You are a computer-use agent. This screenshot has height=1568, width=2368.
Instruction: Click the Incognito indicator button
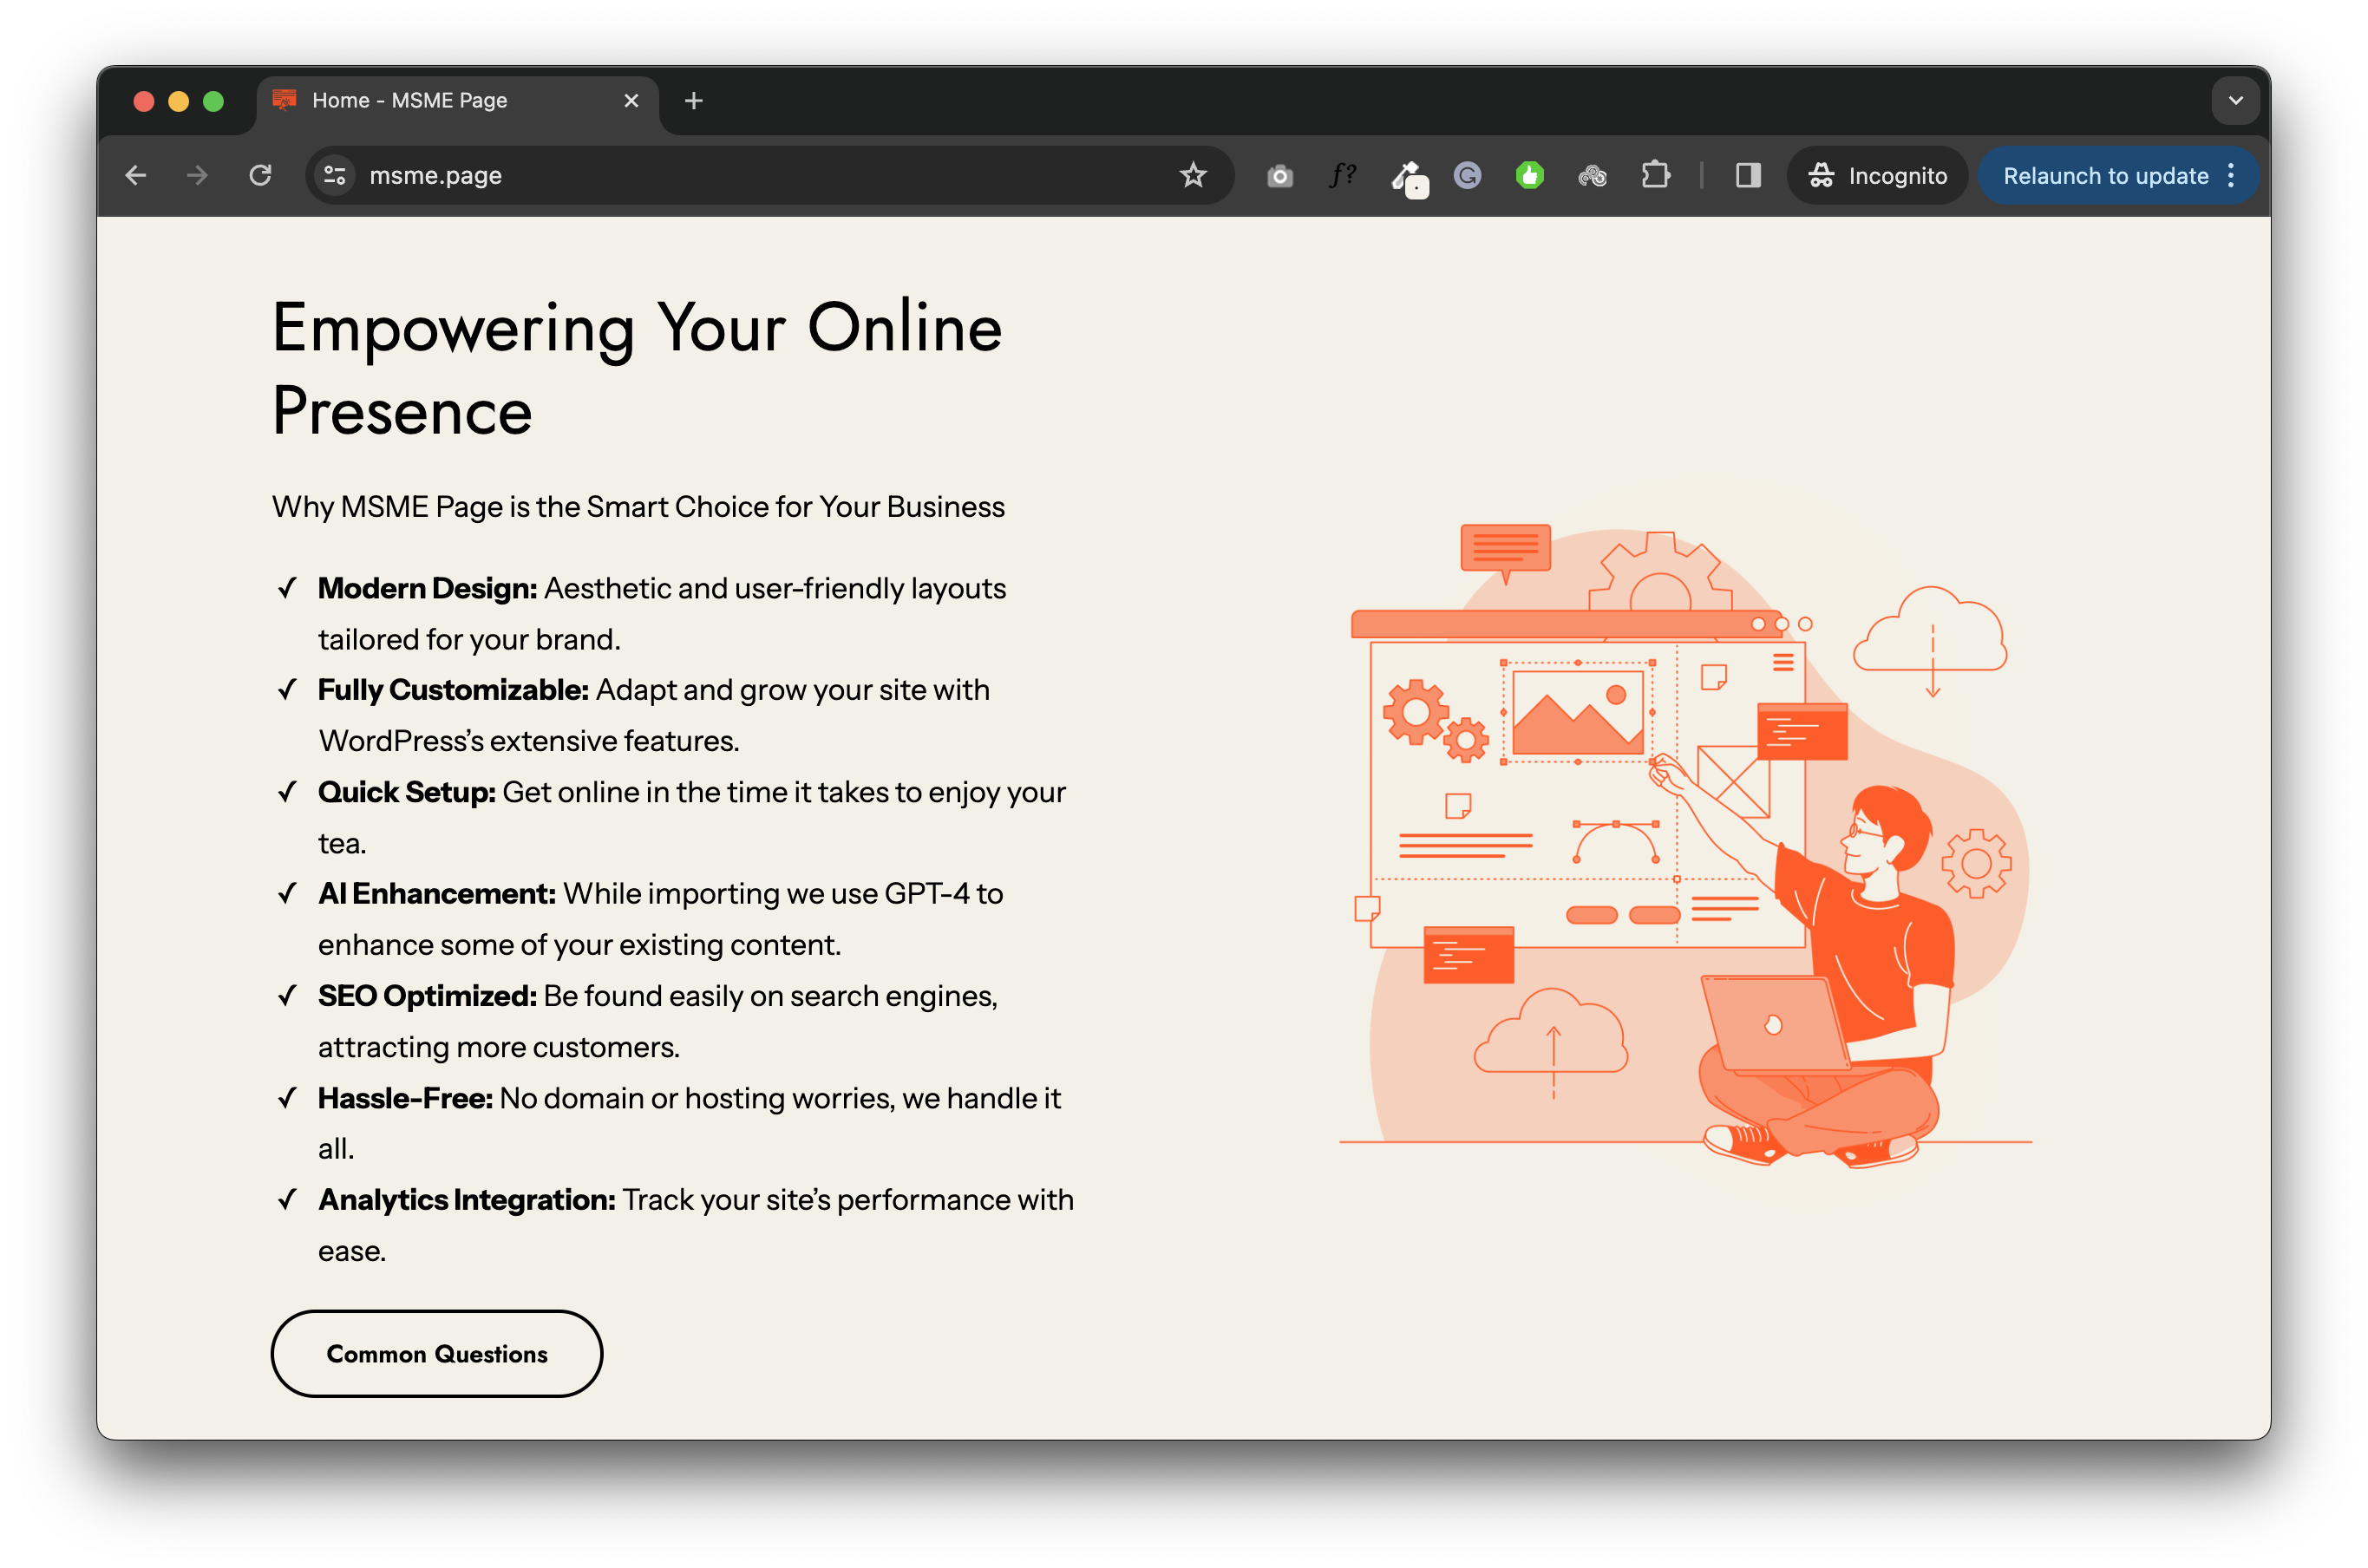(1877, 176)
